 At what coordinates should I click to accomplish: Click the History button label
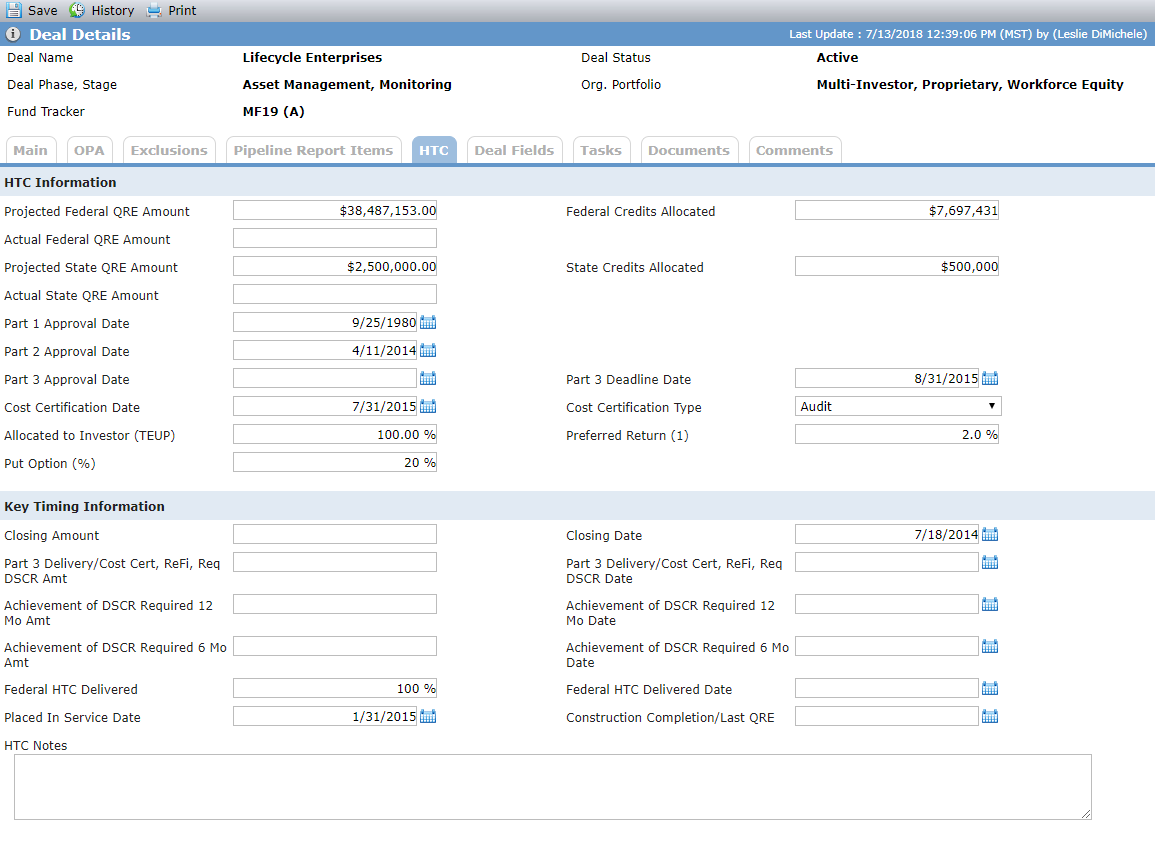(x=113, y=11)
